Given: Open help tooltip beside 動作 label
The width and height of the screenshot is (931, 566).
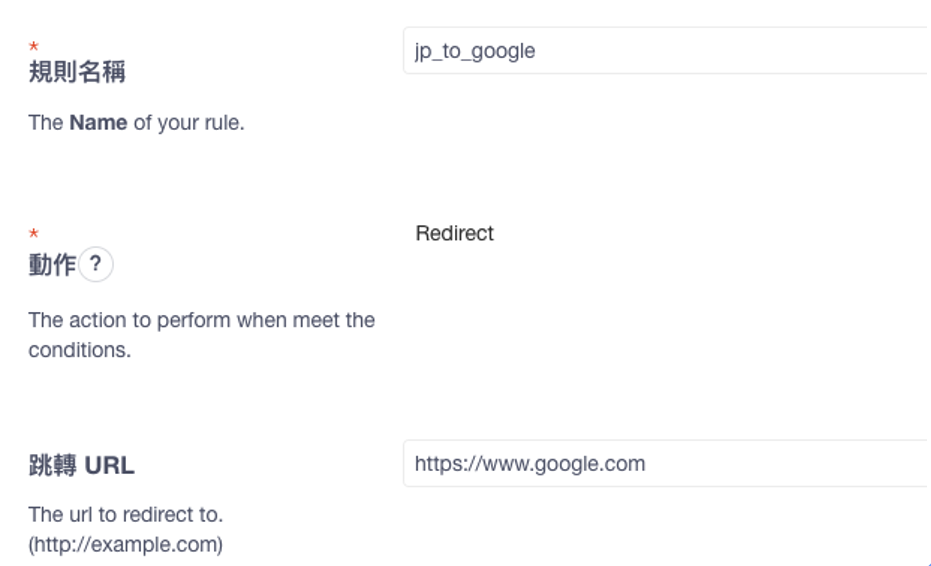Looking at the screenshot, I should coord(95,265).
